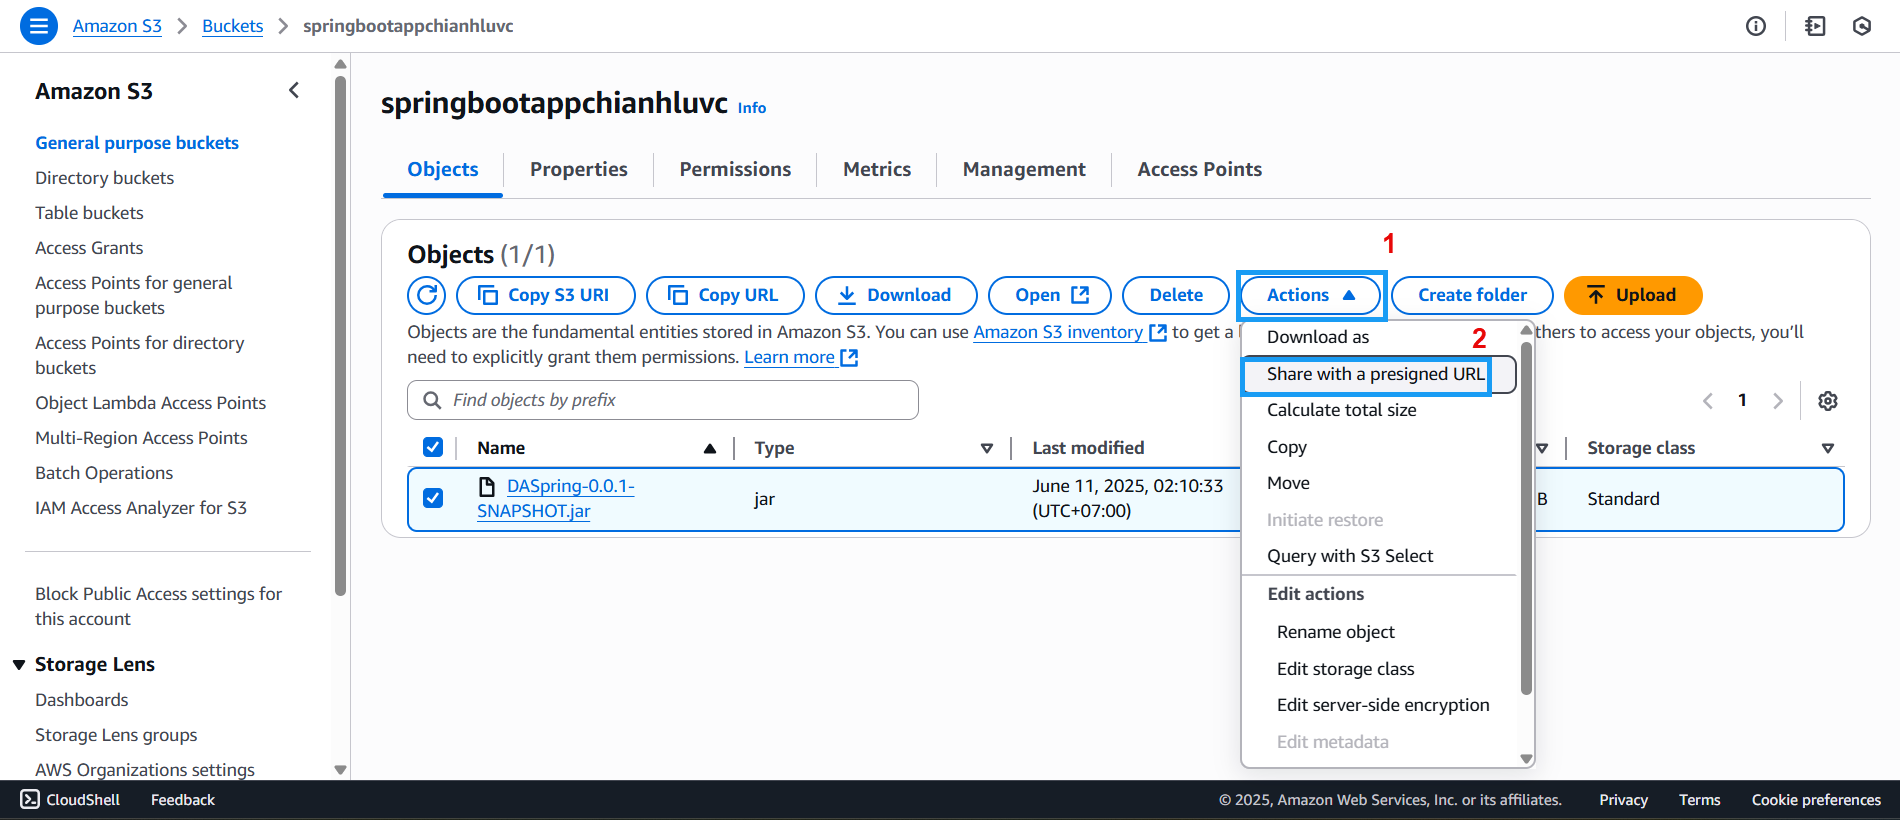The width and height of the screenshot is (1900, 820).
Task: Click the Copy URL button
Action: tap(725, 295)
